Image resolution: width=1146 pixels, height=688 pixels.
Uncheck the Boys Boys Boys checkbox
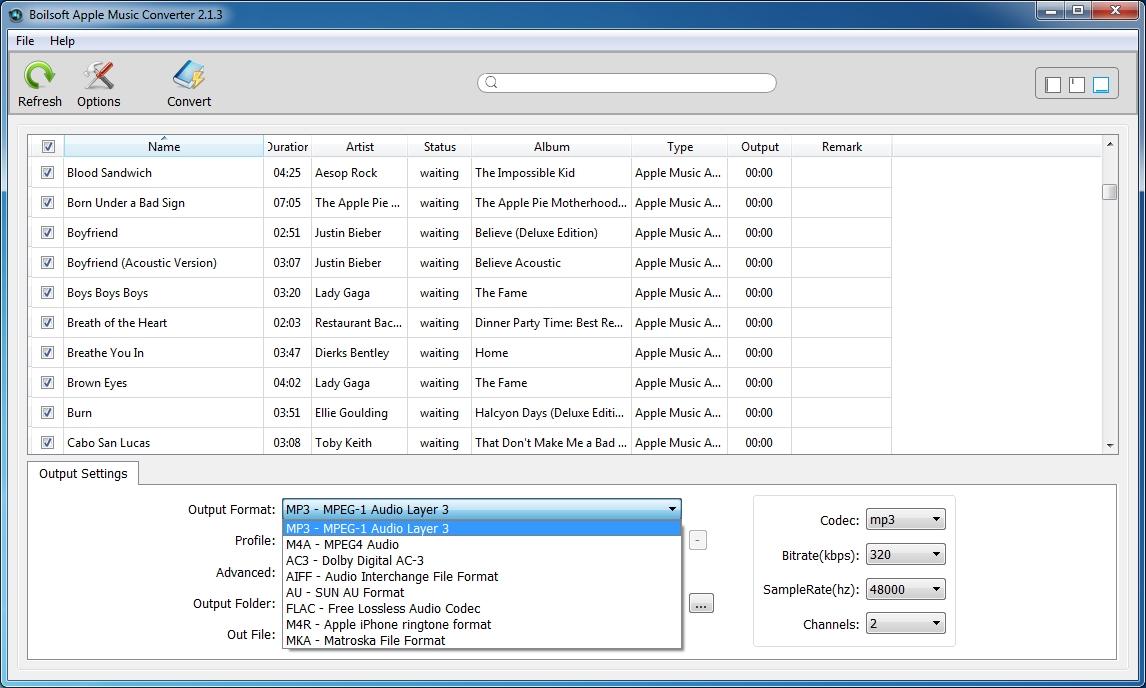click(x=48, y=292)
